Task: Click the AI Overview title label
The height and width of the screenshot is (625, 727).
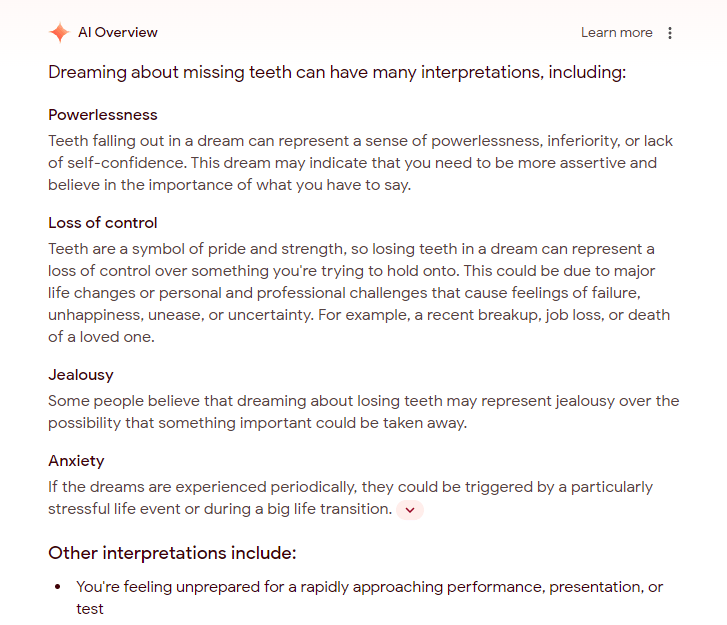Action: tap(118, 33)
